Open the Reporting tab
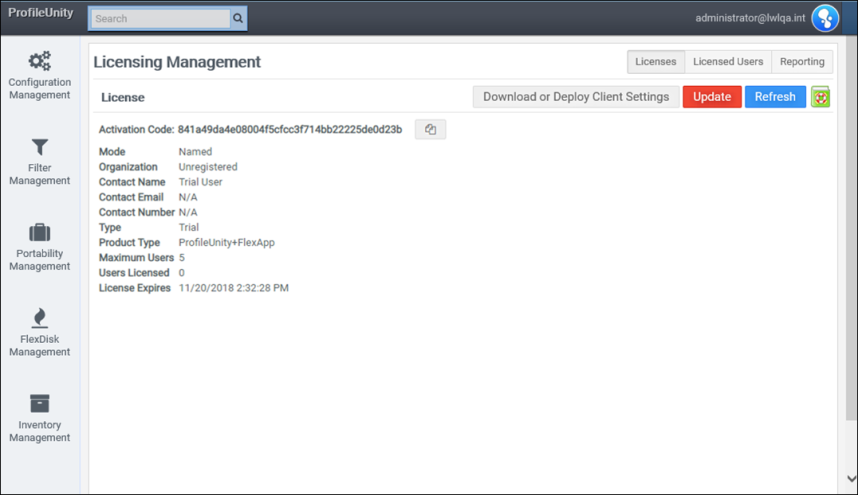Image resolution: width=858 pixels, height=495 pixels. tap(802, 62)
